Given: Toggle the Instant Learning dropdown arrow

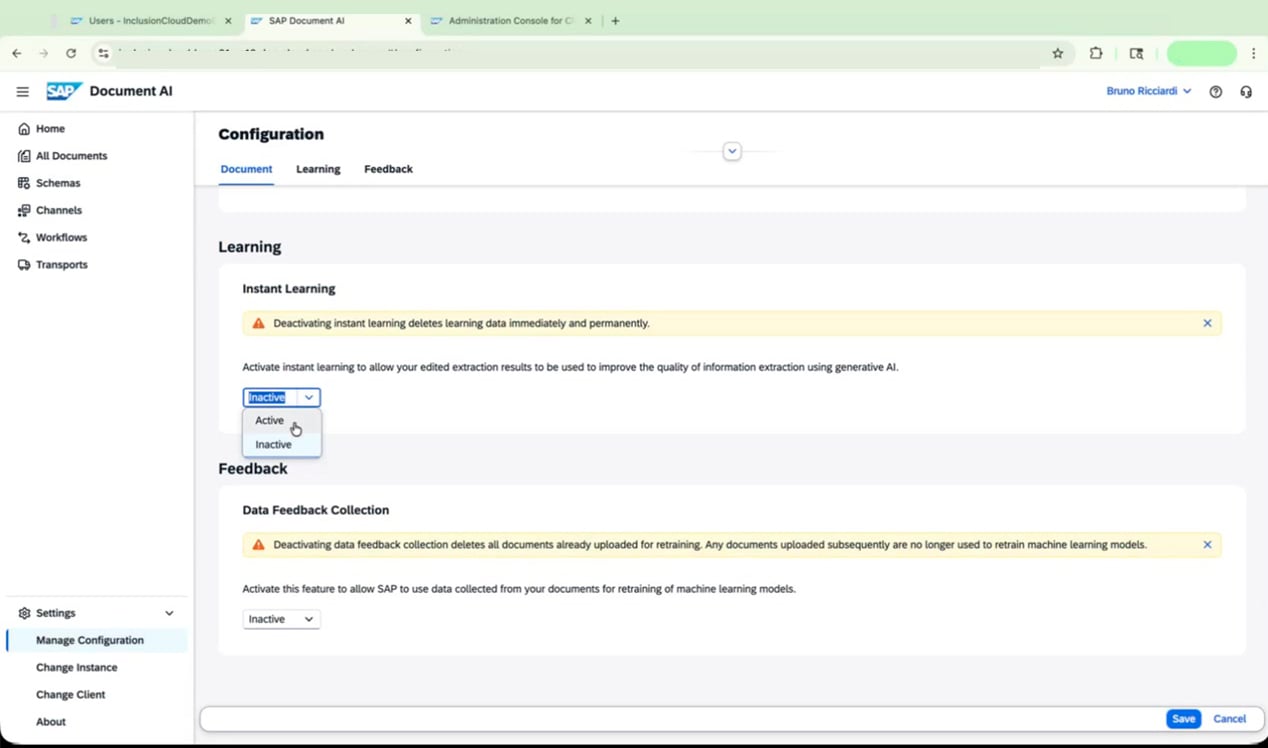Looking at the screenshot, I should tap(309, 397).
